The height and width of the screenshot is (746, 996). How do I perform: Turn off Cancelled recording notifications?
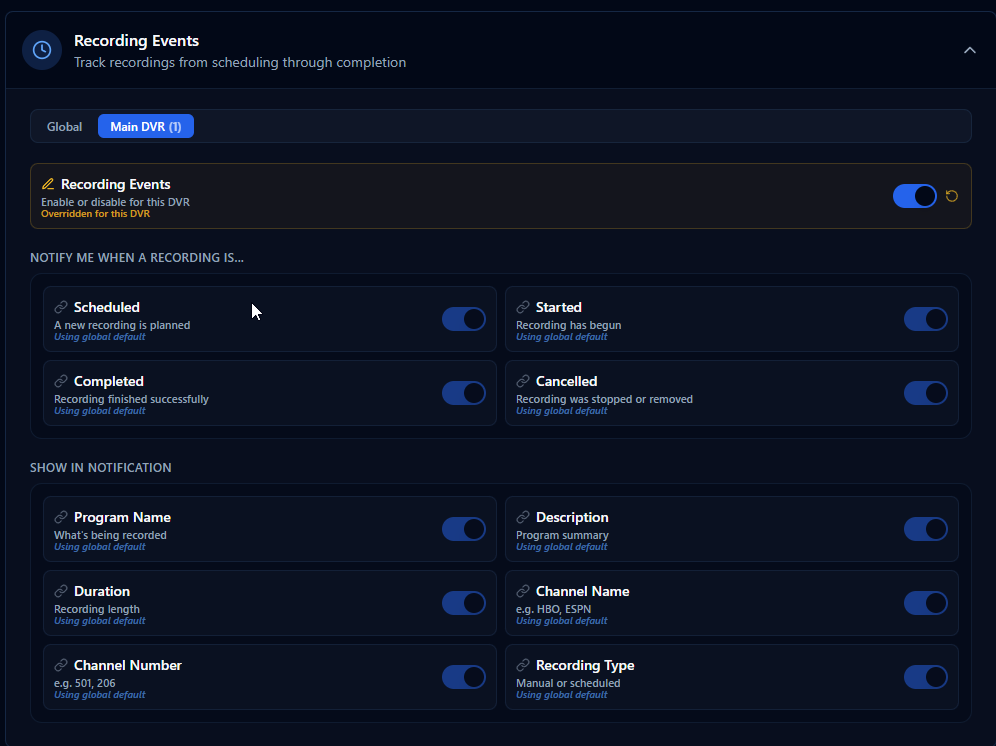pos(925,393)
